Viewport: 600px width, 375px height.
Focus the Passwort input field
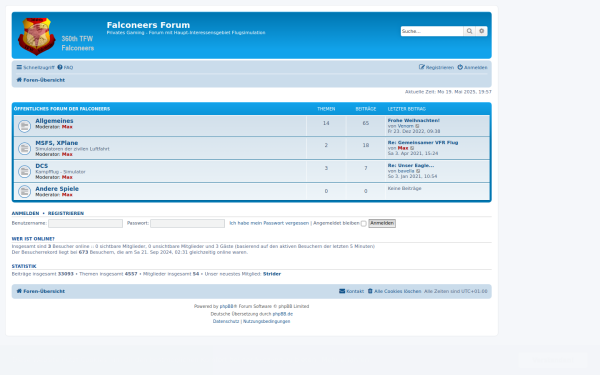pyautogui.click(x=188, y=223)
